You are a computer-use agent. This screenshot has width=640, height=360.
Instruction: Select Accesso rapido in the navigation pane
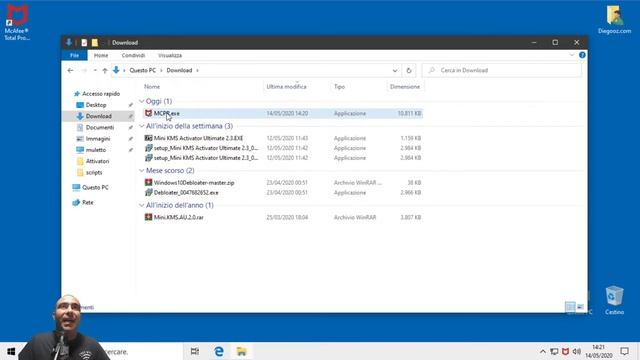pos(101,93)
